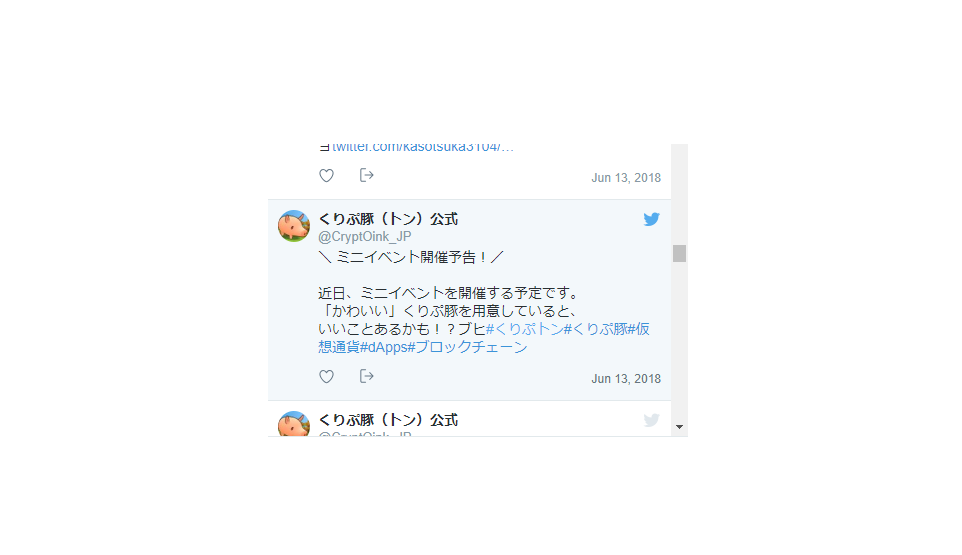Viewport: 962px width, 555px height.
Task: Open the #くりぷトン hashtag
Action: pyautogui.click(x=525, y=329)
